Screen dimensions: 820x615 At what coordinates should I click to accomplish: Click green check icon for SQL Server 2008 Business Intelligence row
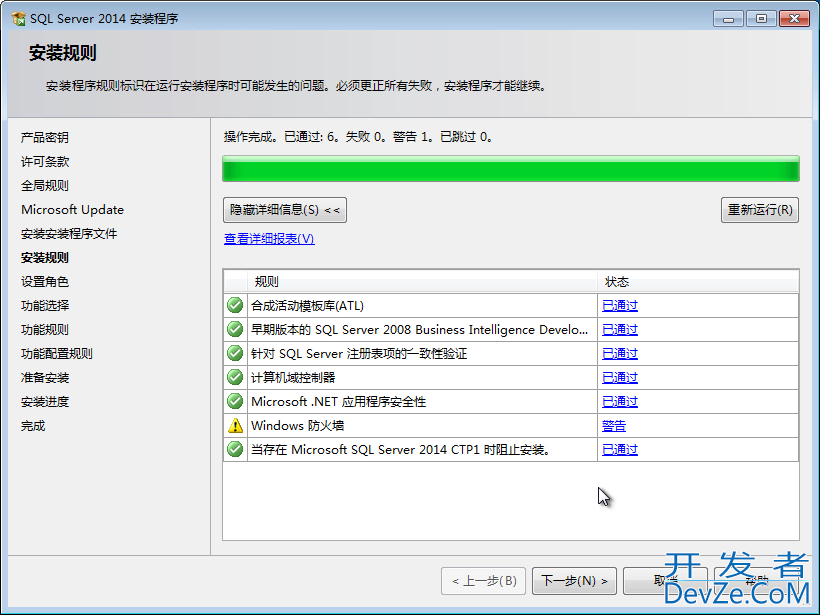point(235,329)
